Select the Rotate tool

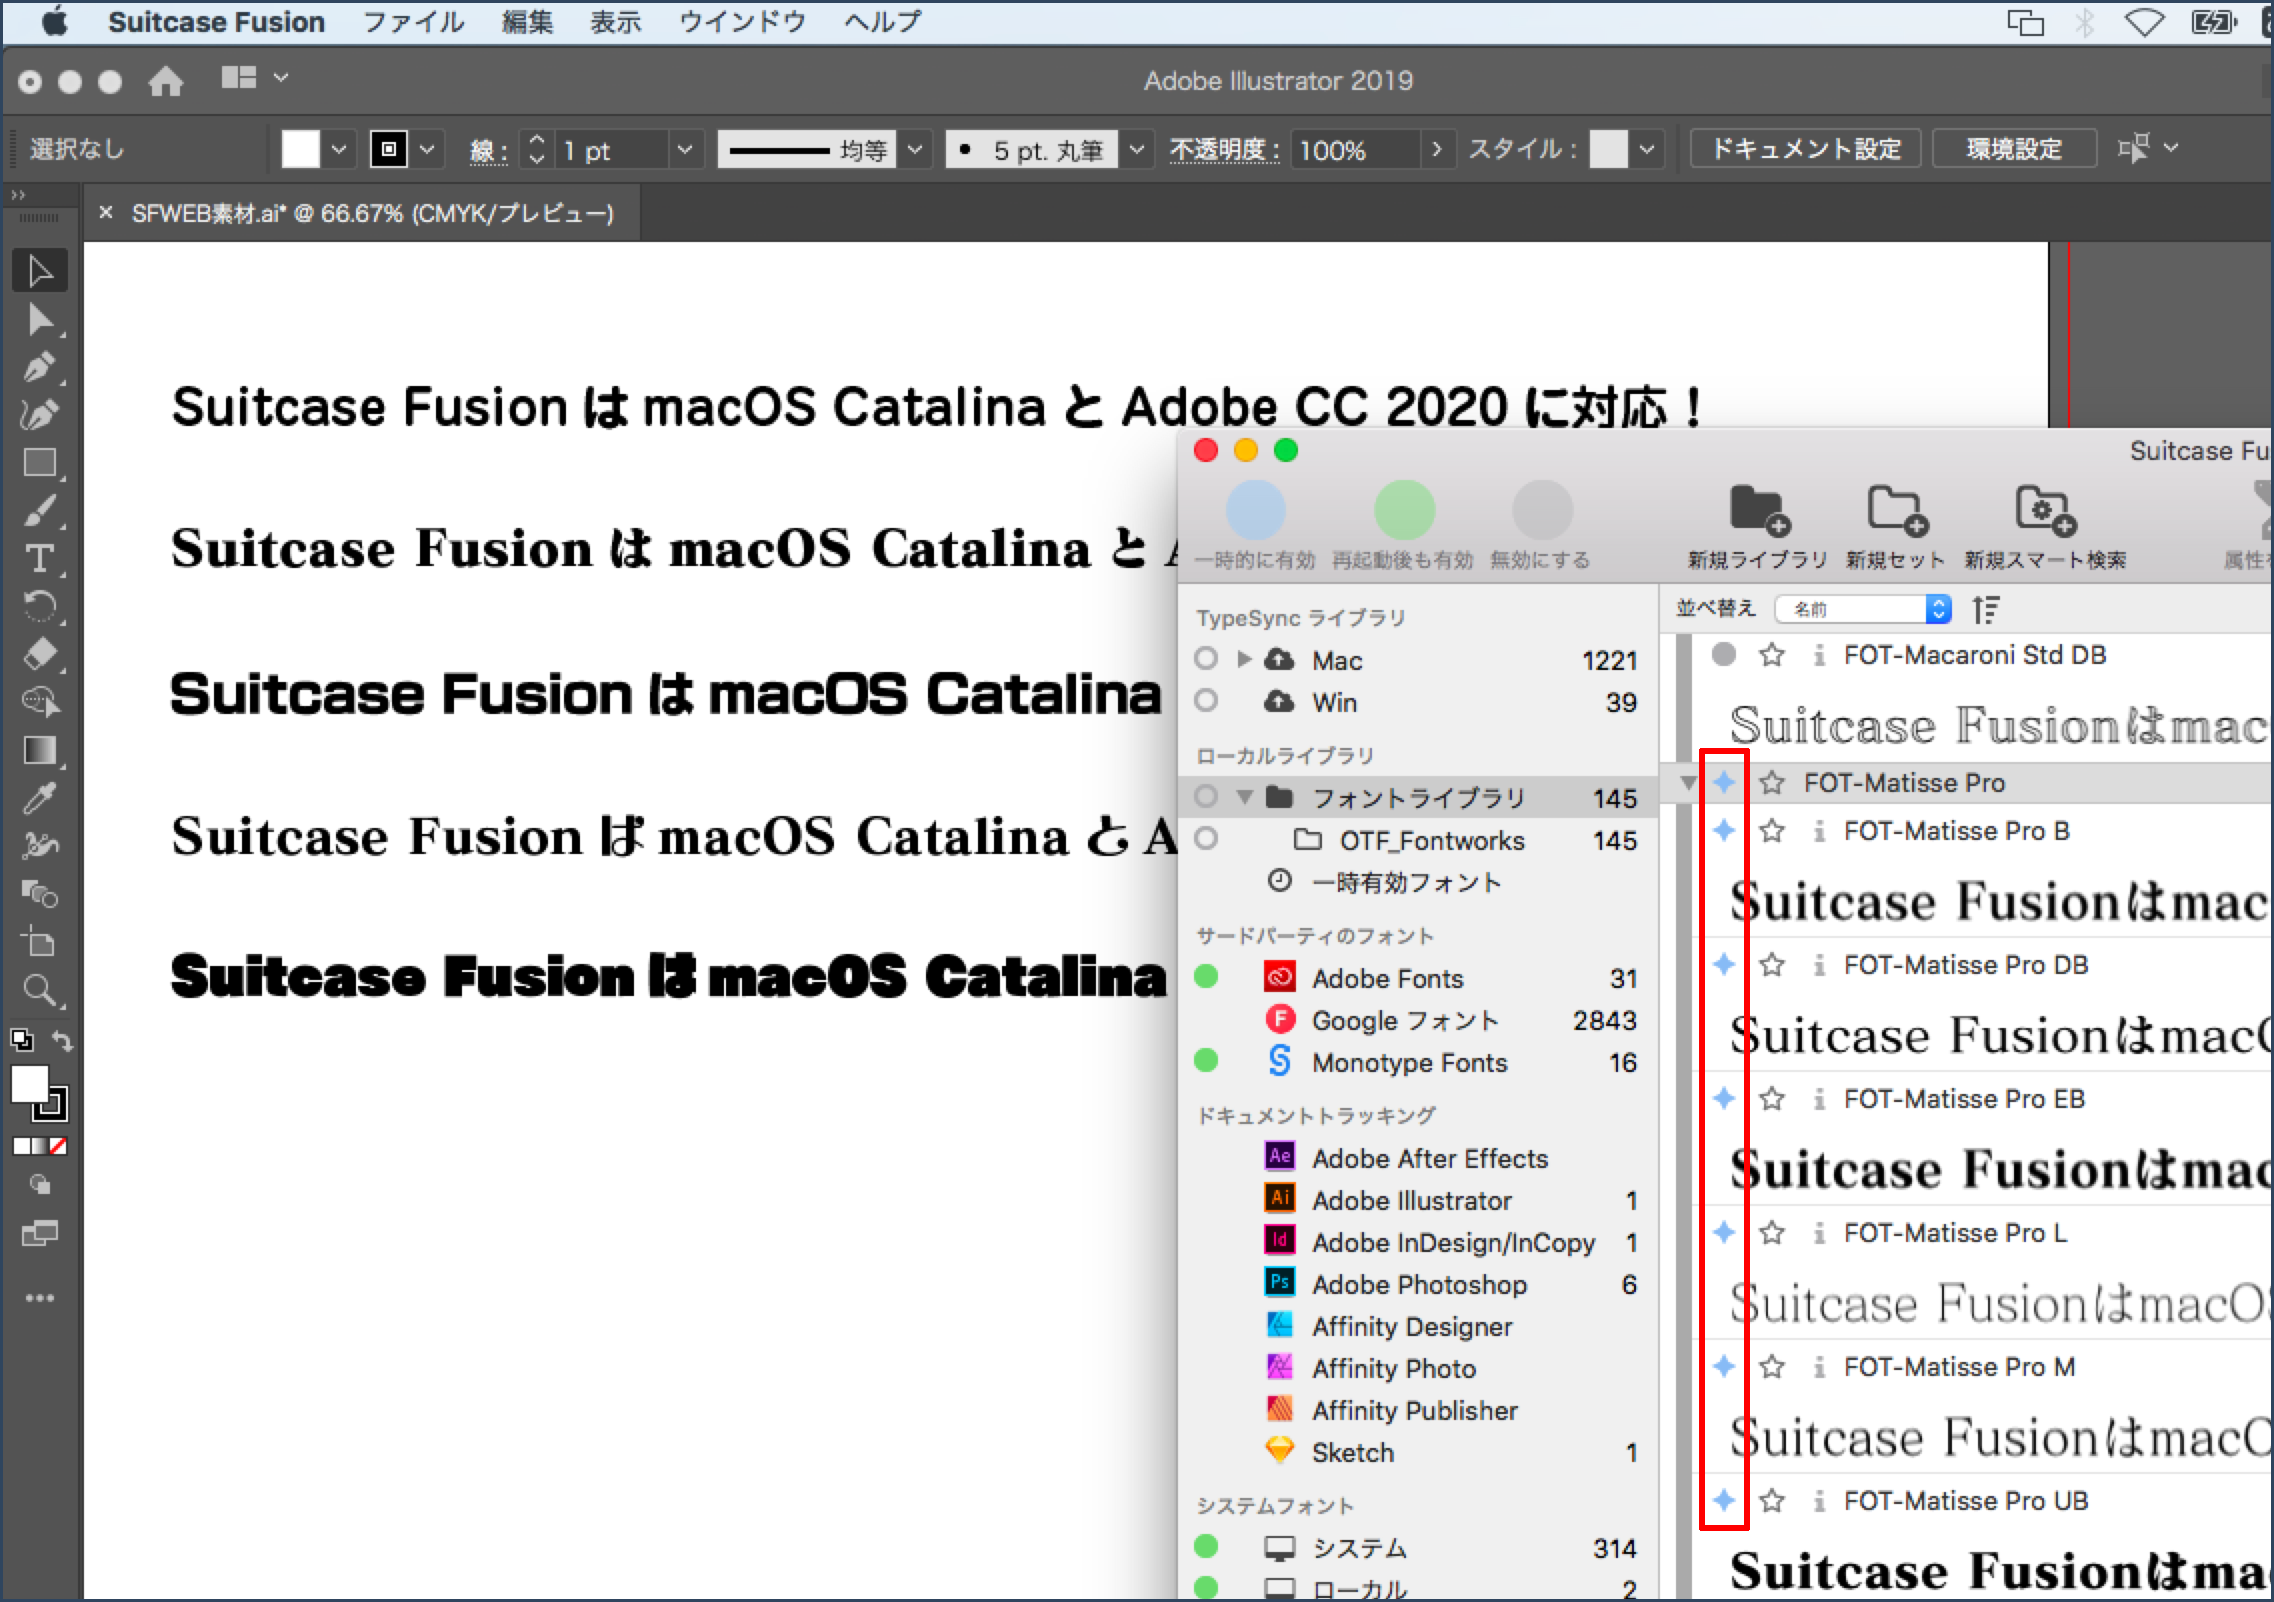40,606
